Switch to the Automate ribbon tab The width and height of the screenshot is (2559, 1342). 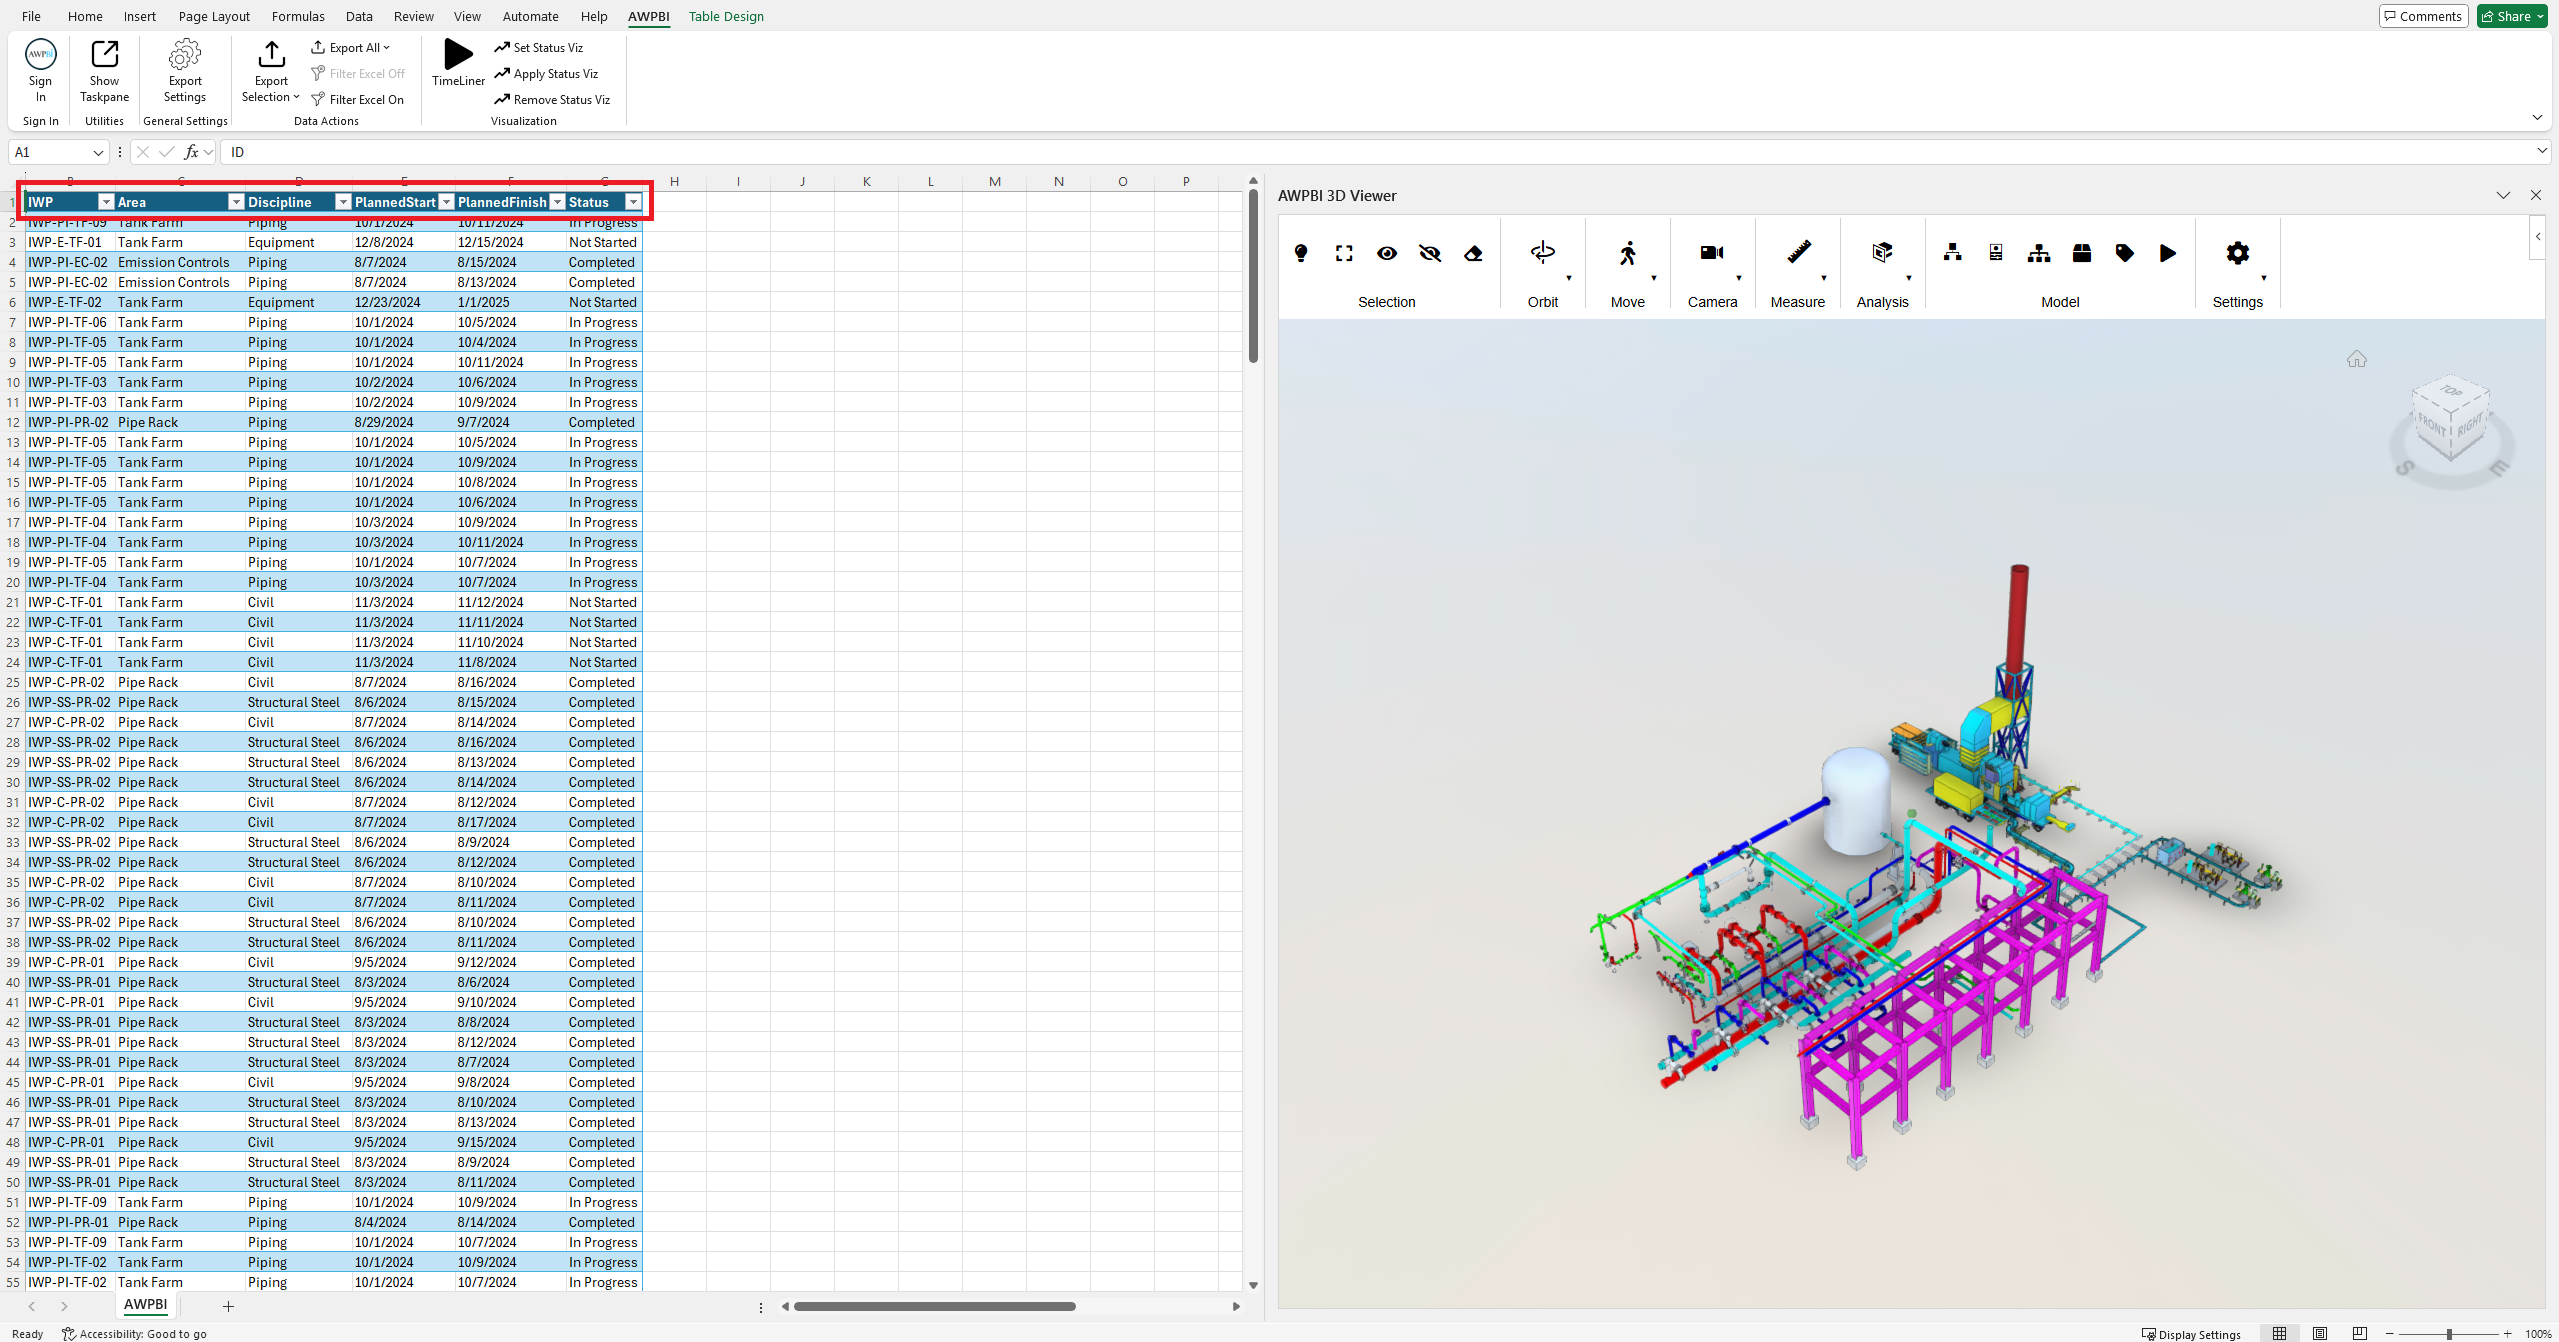[x=530, y=16]
